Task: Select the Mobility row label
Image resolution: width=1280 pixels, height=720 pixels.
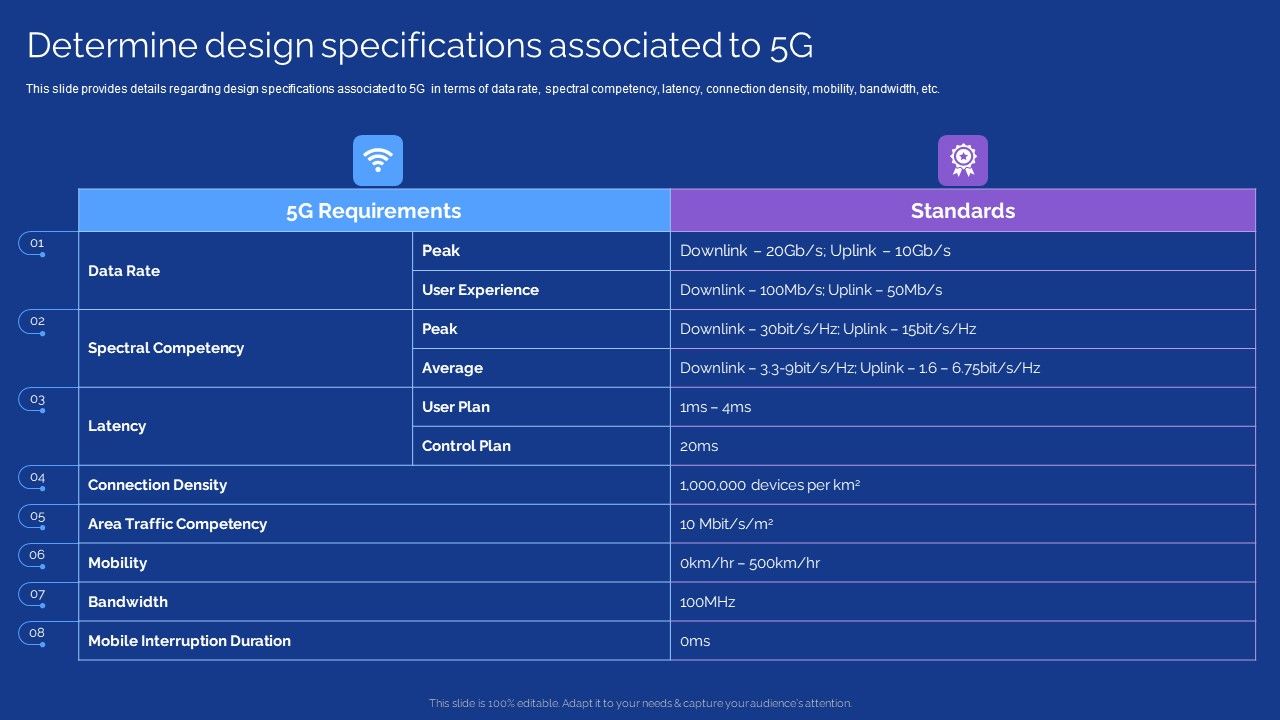Action: [x=117, y=563]
